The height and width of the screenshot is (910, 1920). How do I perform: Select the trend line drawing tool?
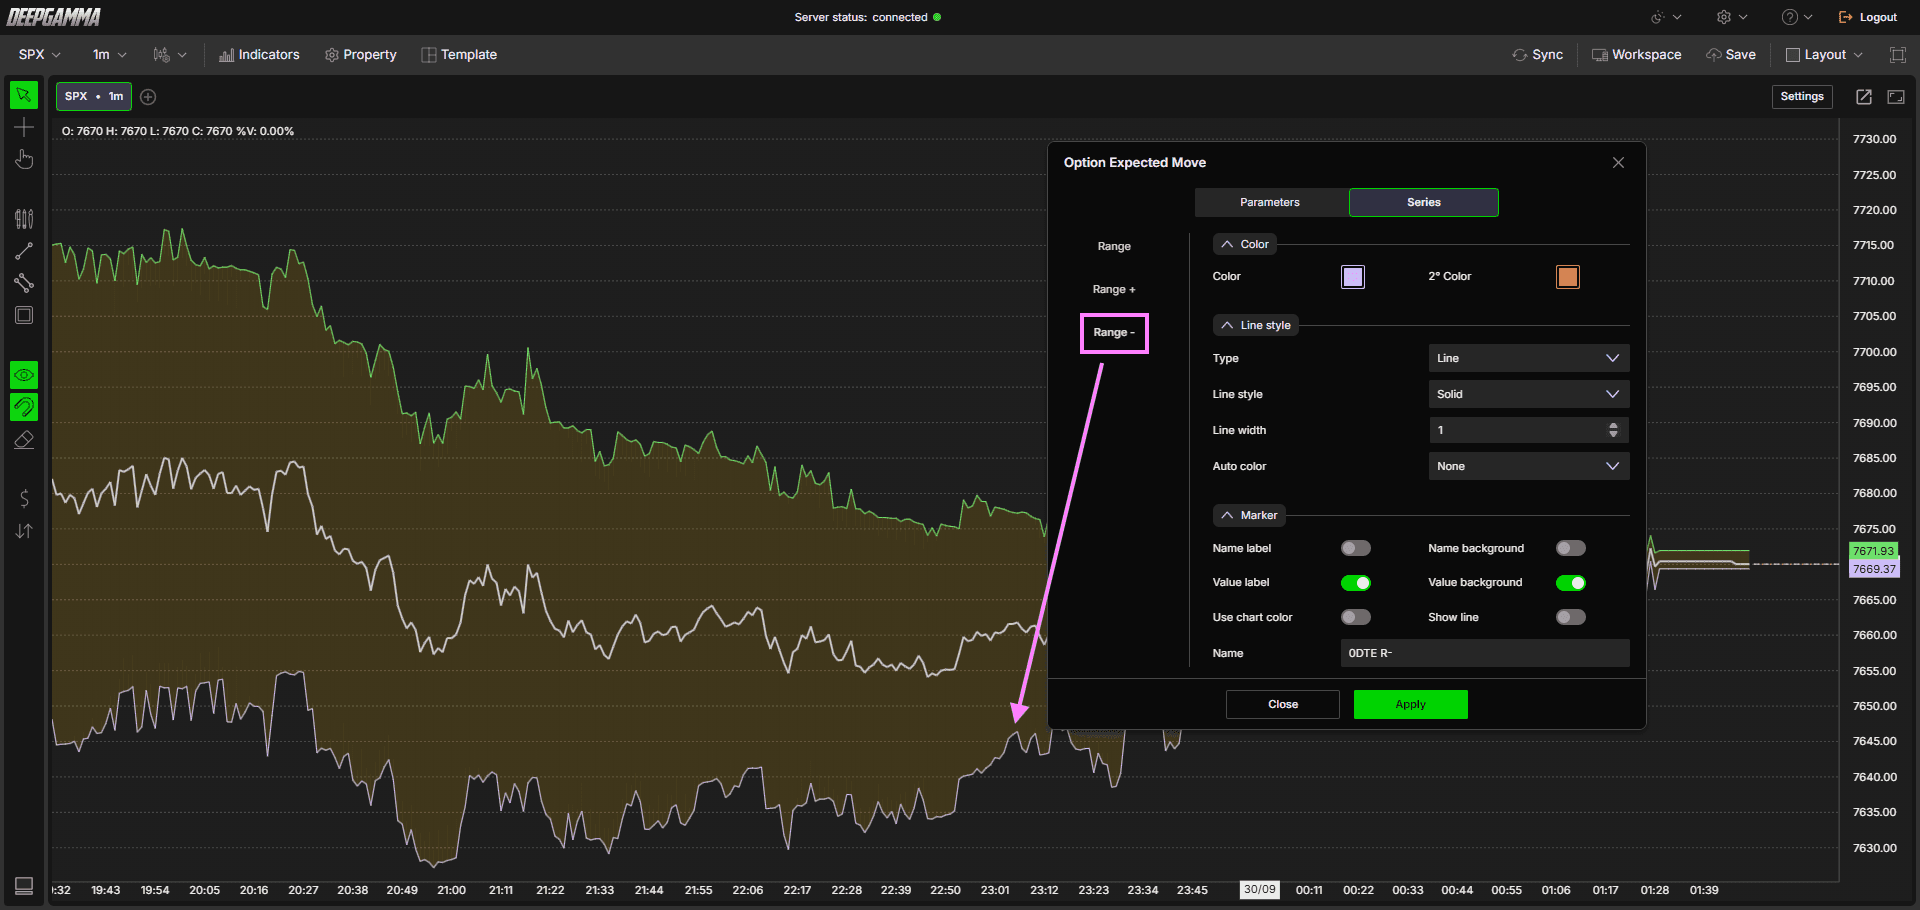coord(24,250)
